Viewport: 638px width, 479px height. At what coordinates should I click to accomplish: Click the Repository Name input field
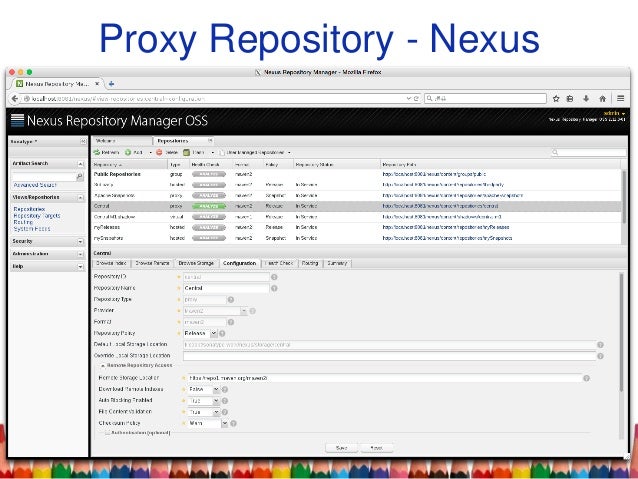point(226,288)
